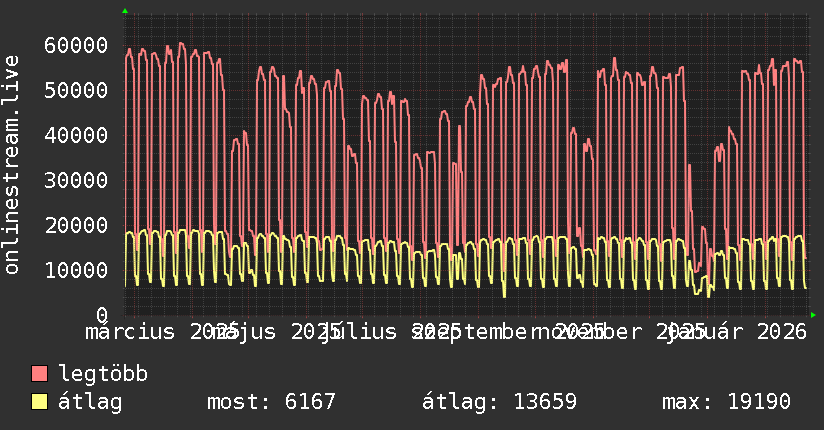Click the 60000 Y-axis label
Image resolution: width=824 pixels, height=430 pixels.
tap(76, 45)
